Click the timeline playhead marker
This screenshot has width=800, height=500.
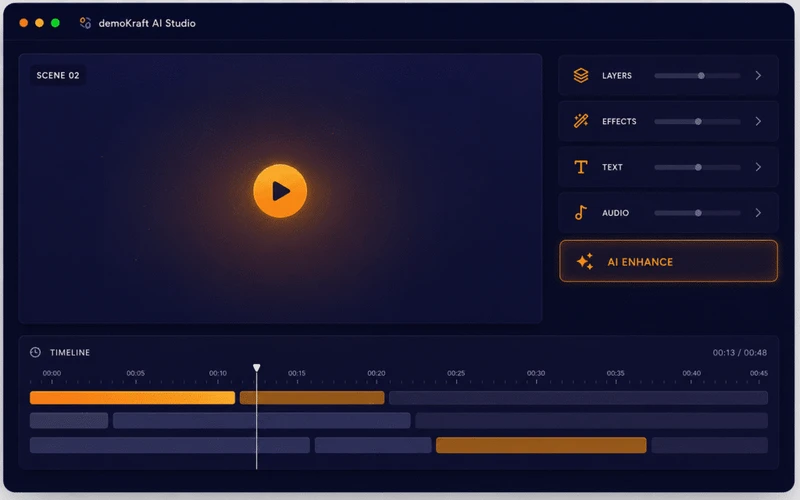tap(257, 368)
